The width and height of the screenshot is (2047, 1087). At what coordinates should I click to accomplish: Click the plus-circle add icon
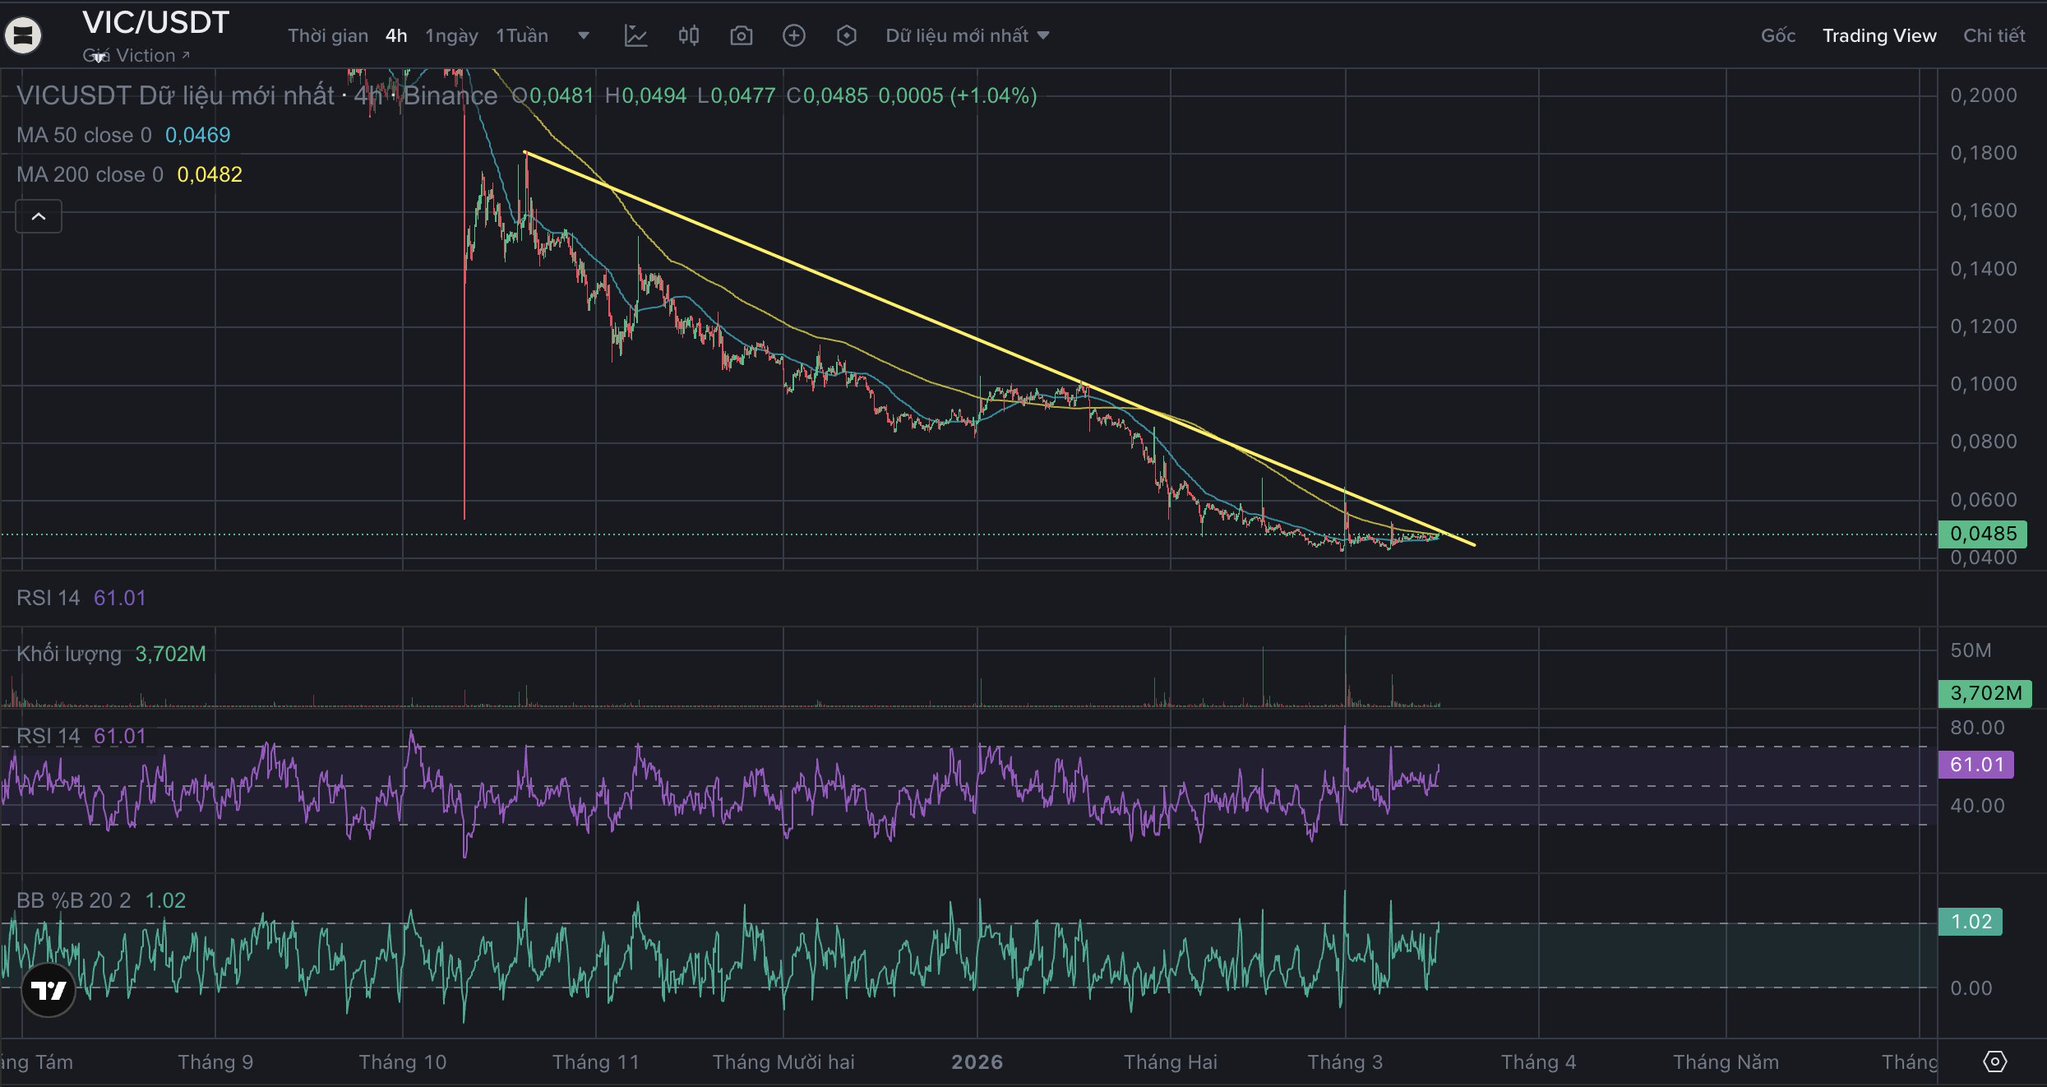point(794,36)
